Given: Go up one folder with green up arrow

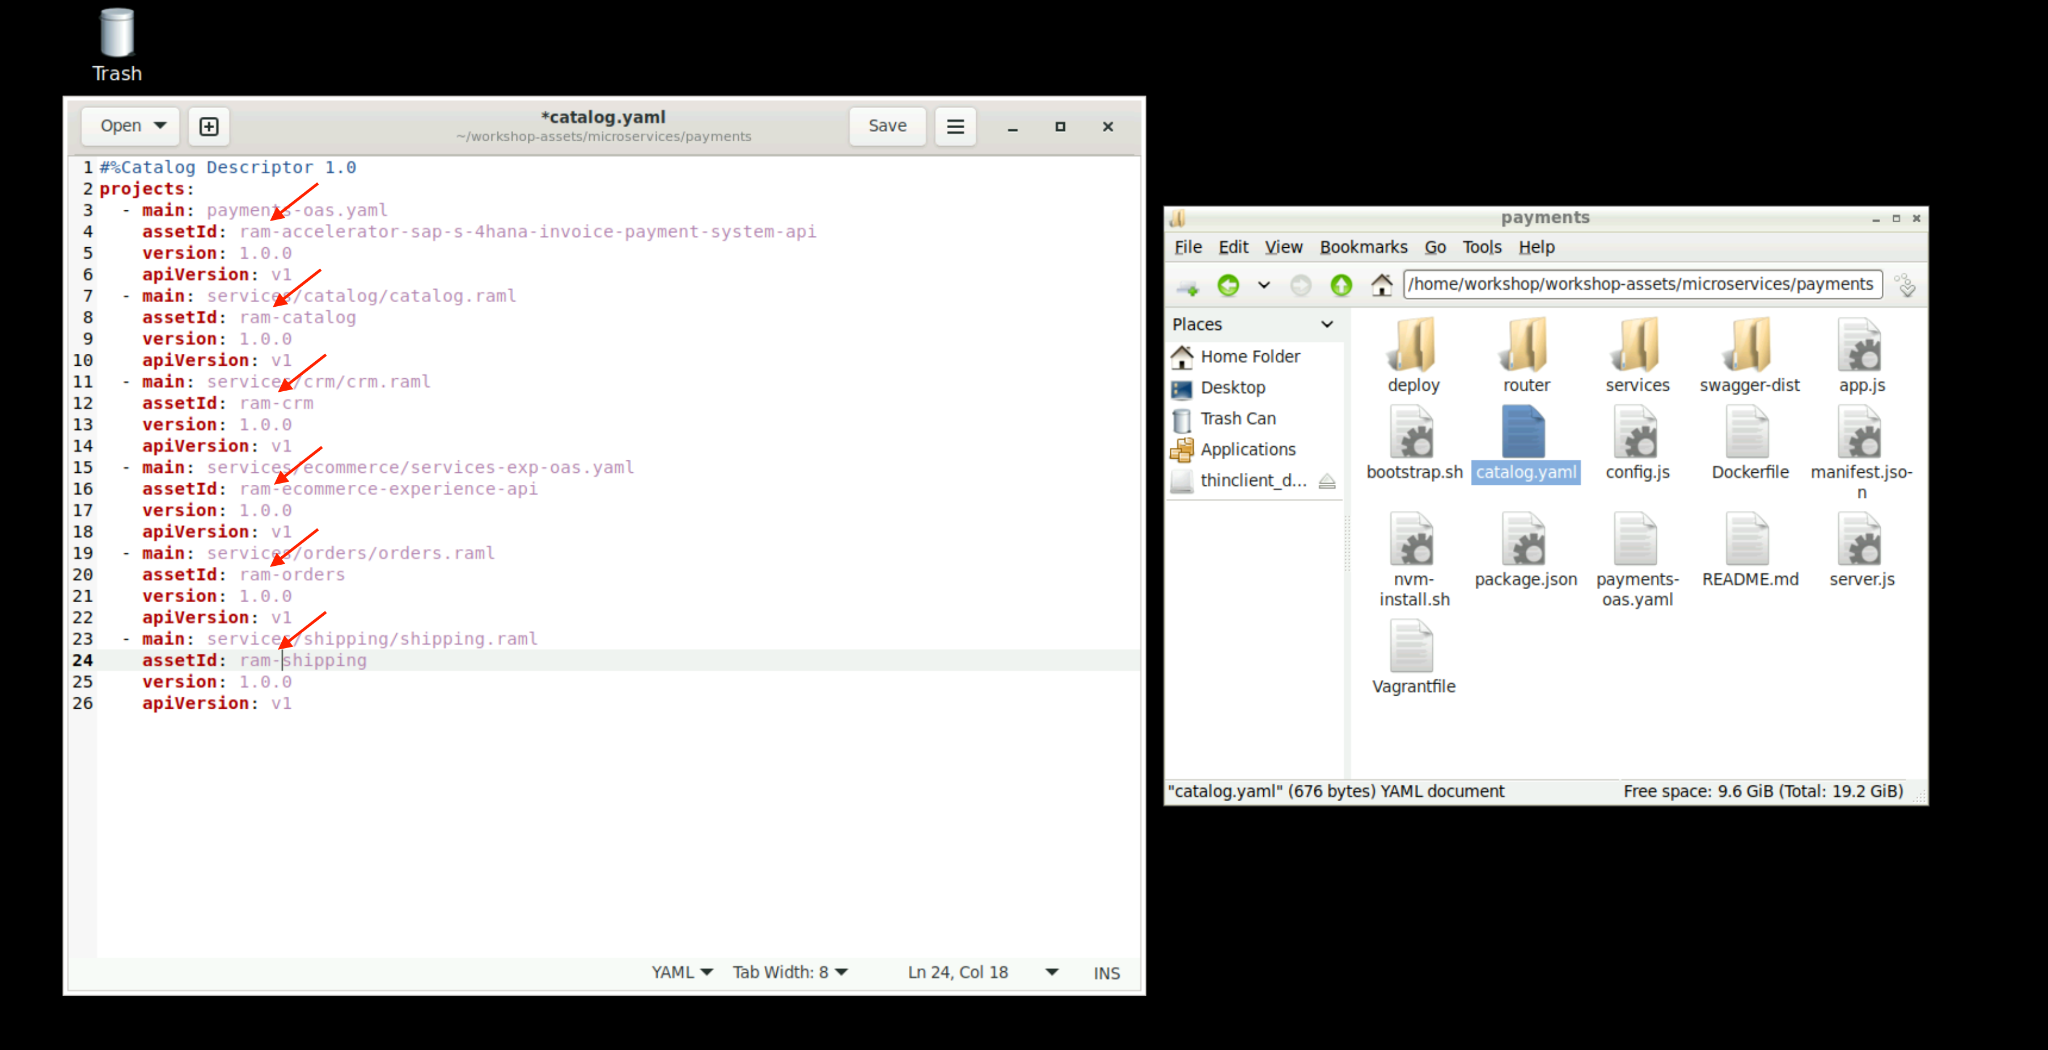Looking at the screenshot, I should (1341, 286).
